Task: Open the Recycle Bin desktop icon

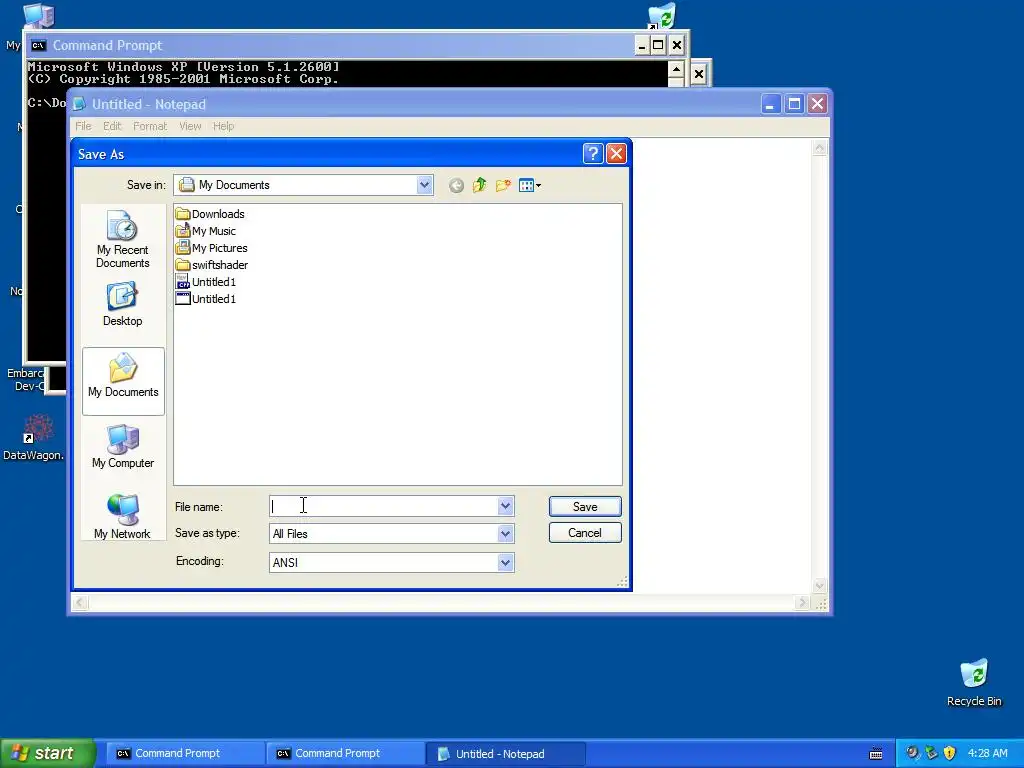Action: (x=974, y=683)
